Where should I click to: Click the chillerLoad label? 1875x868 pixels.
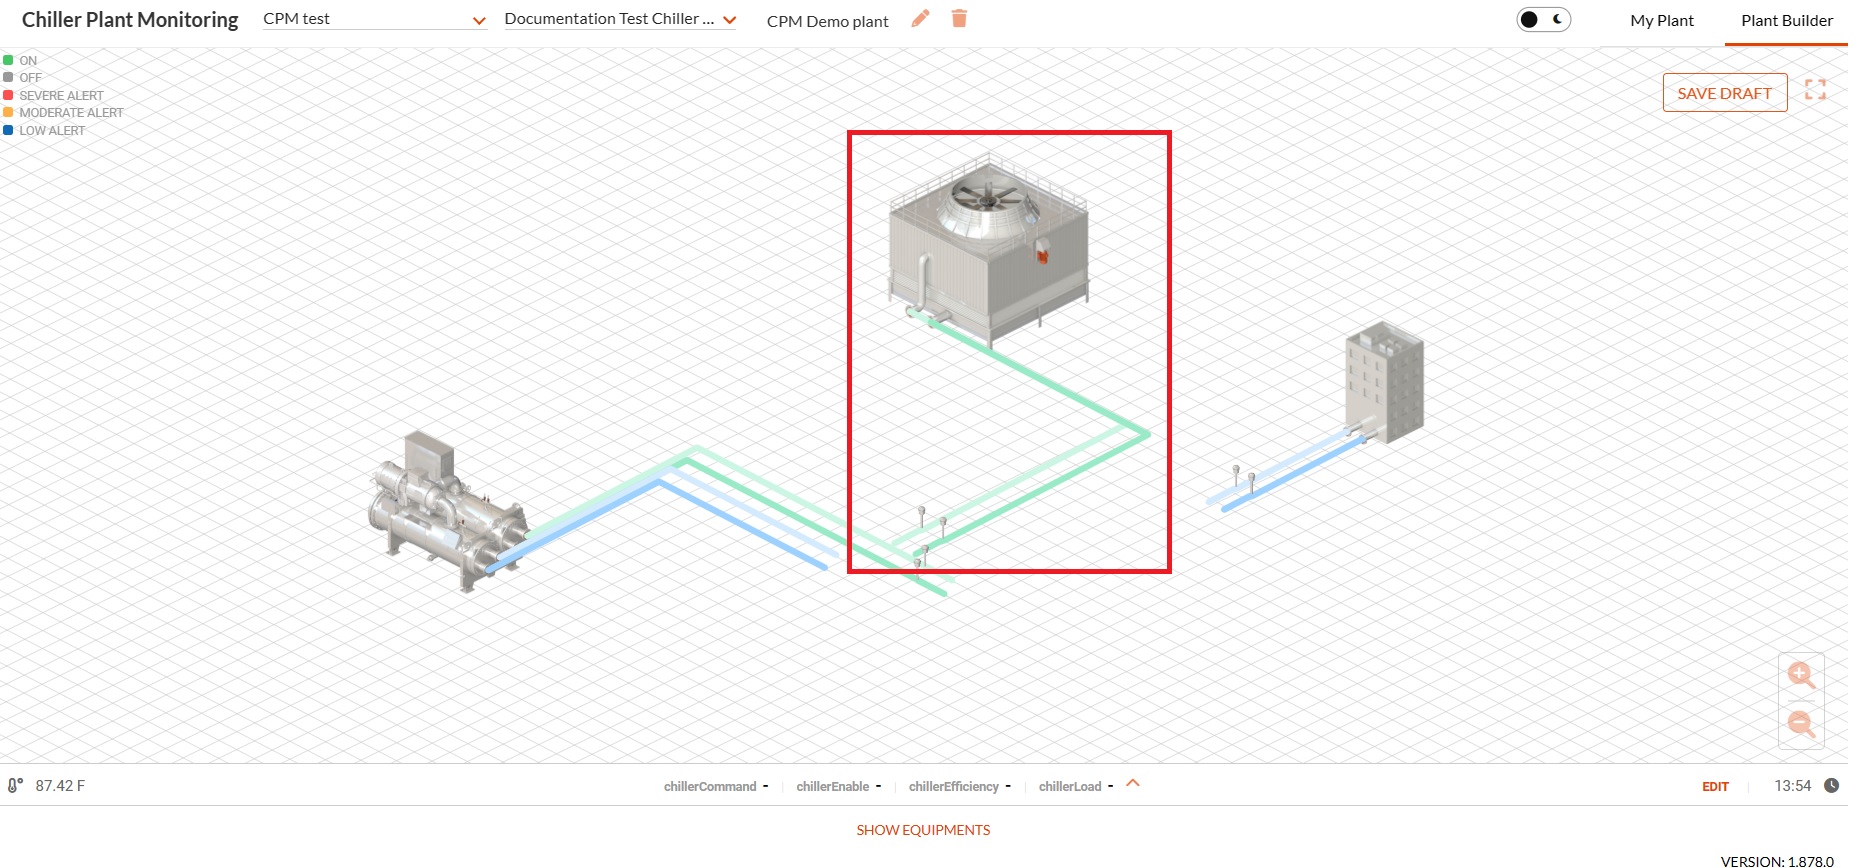coord(1070,787)
